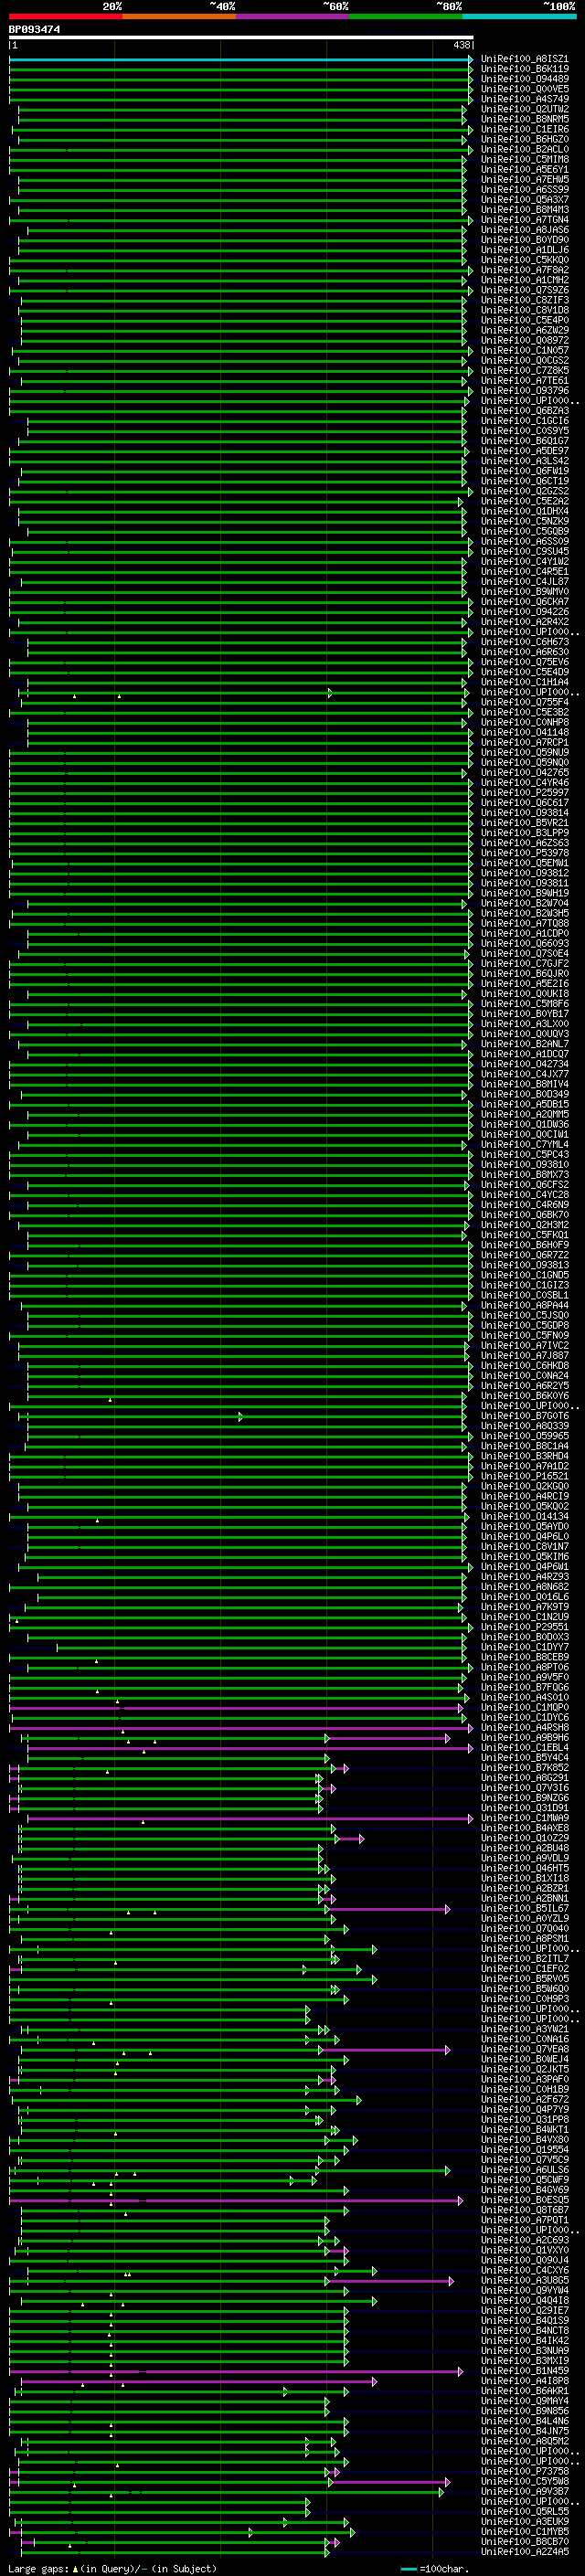585x2576 pixels.
Task: Select label UniRef100_Q7VEA8
Action: 525,2049
